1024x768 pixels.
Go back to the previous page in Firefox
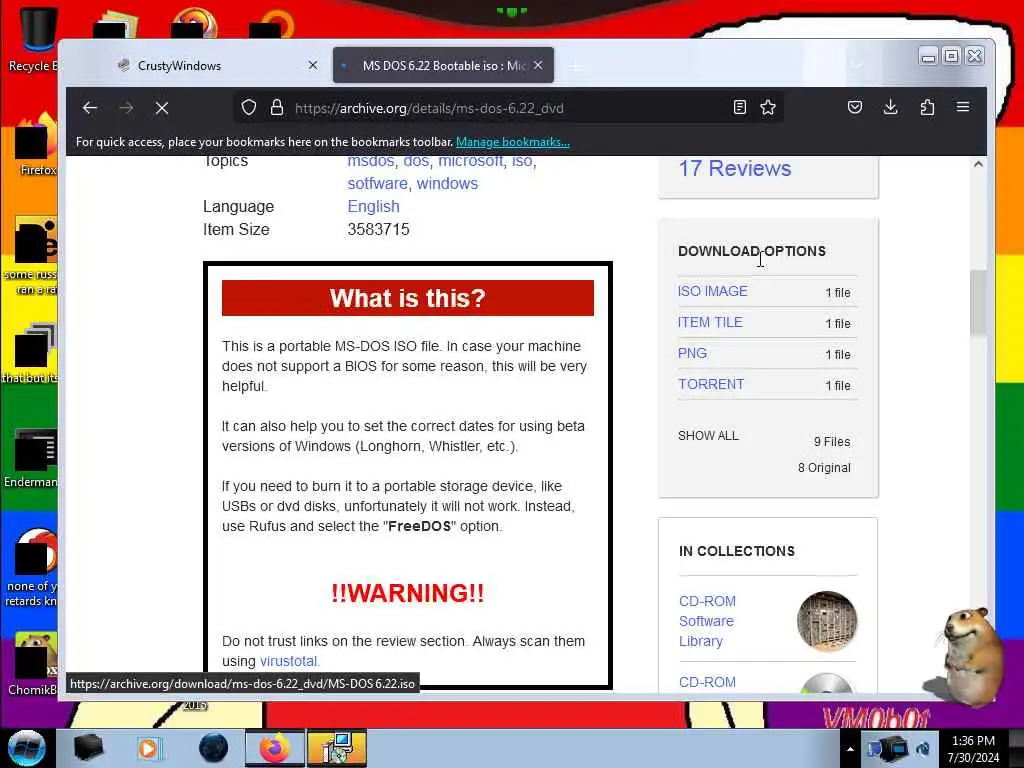90,108
